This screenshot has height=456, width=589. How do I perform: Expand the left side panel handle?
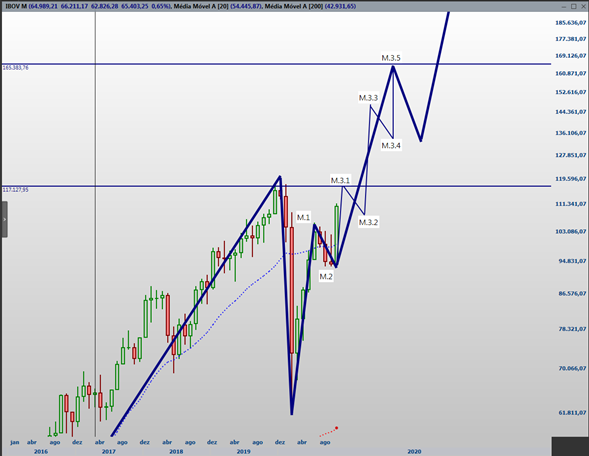[x=5, y=219]
